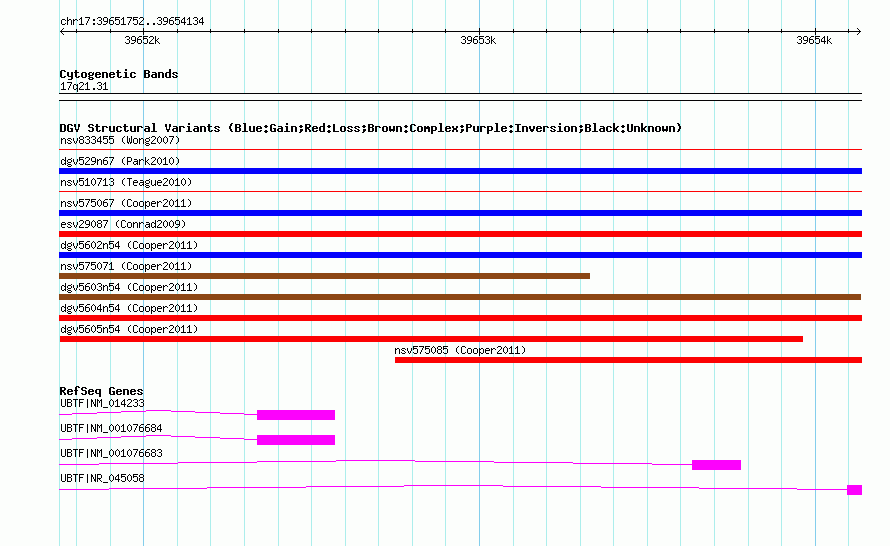Click the red dgv5604n54 loss bar
Viewport: 890px width, 546px height.
460,318
